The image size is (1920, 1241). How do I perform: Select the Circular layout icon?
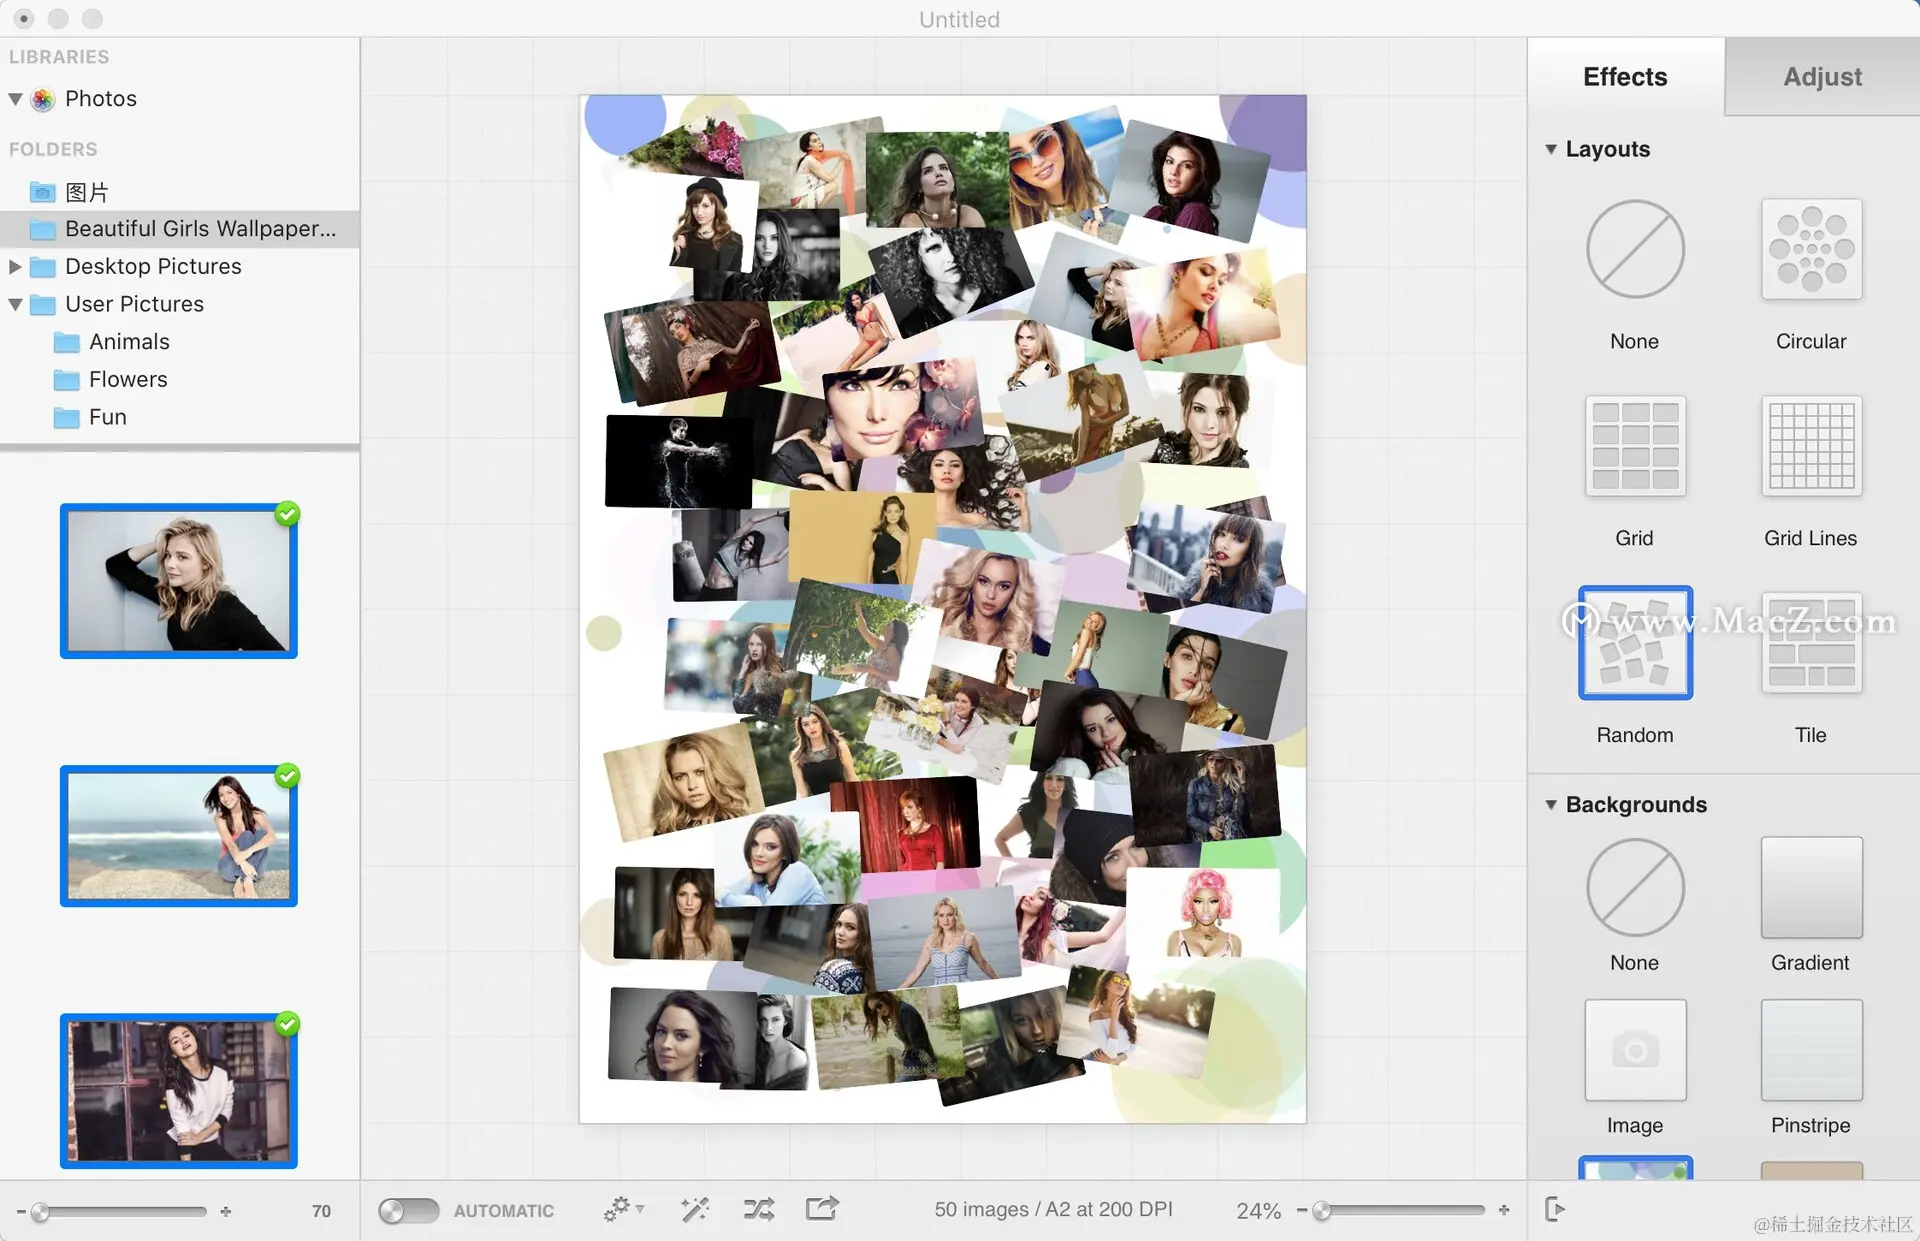click(1811, 250)
